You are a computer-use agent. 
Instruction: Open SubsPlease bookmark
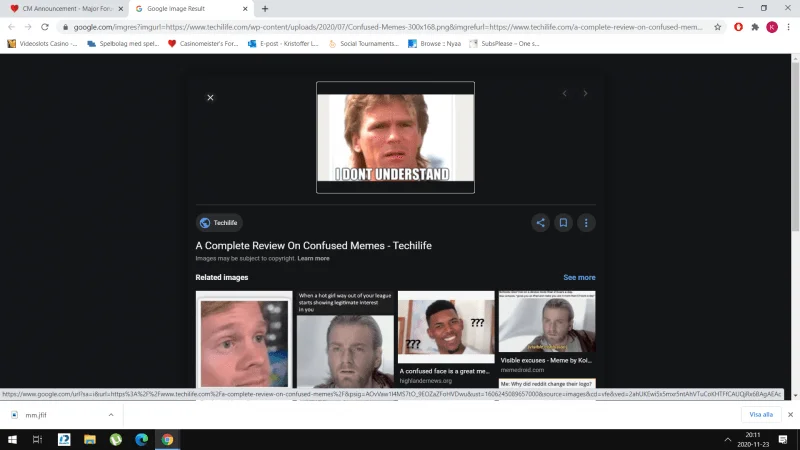504,44
